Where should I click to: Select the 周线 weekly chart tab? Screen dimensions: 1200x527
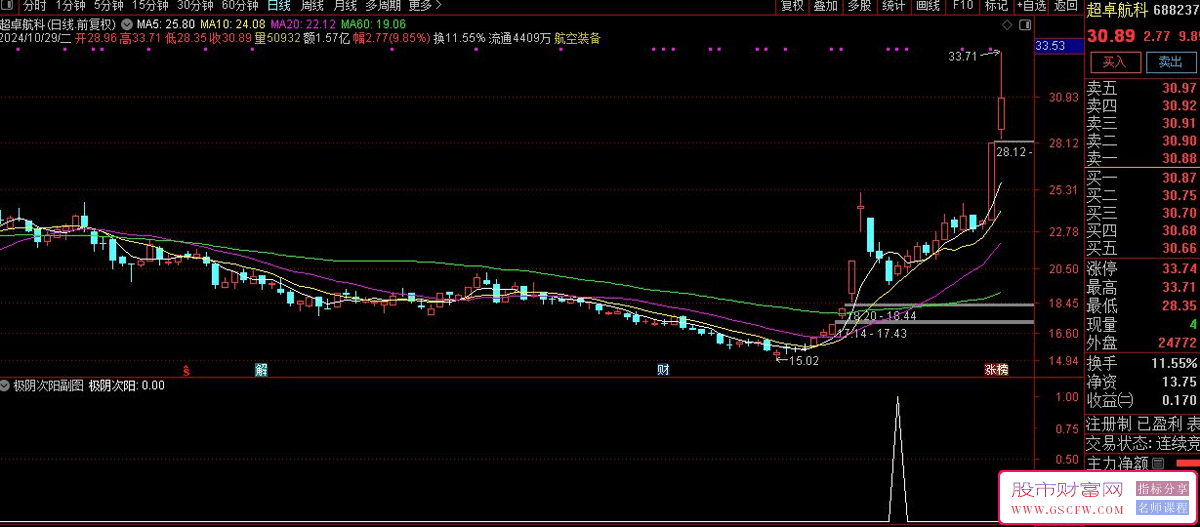point(312,6)
